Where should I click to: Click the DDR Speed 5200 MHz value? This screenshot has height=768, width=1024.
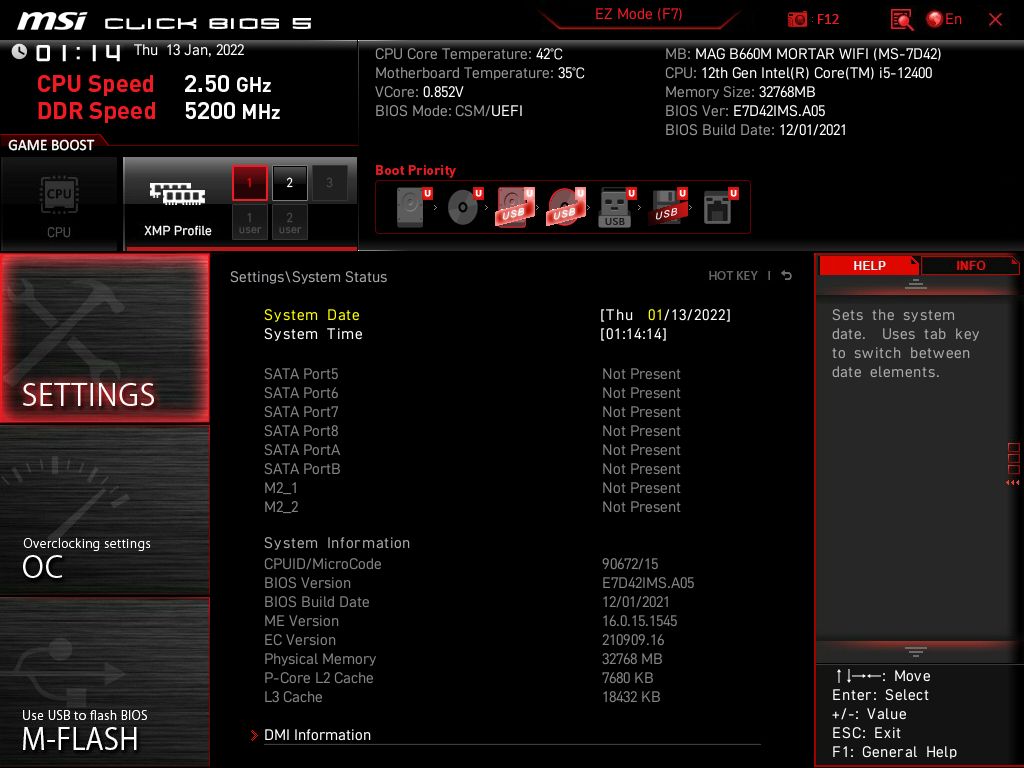point(232,111)
